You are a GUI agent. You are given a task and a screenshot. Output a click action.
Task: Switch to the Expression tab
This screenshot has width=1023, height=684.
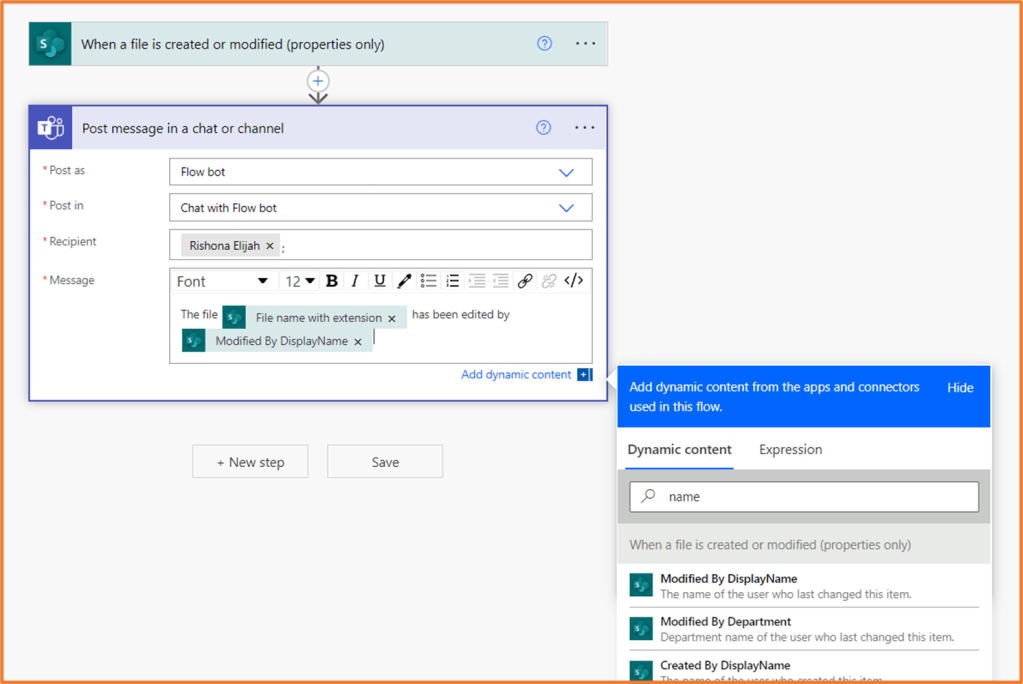(790, 450)
